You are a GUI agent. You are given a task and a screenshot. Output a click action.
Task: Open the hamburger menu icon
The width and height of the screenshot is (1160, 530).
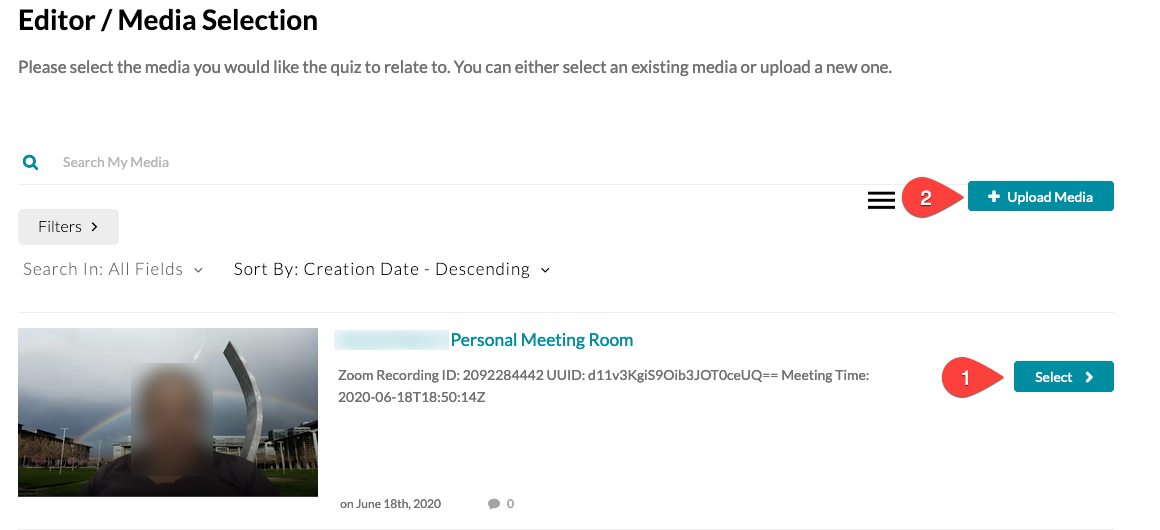881,200
